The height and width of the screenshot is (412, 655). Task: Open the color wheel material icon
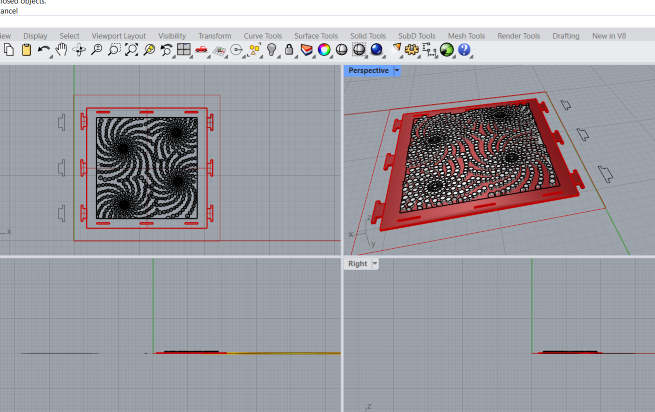click(324, 49)
